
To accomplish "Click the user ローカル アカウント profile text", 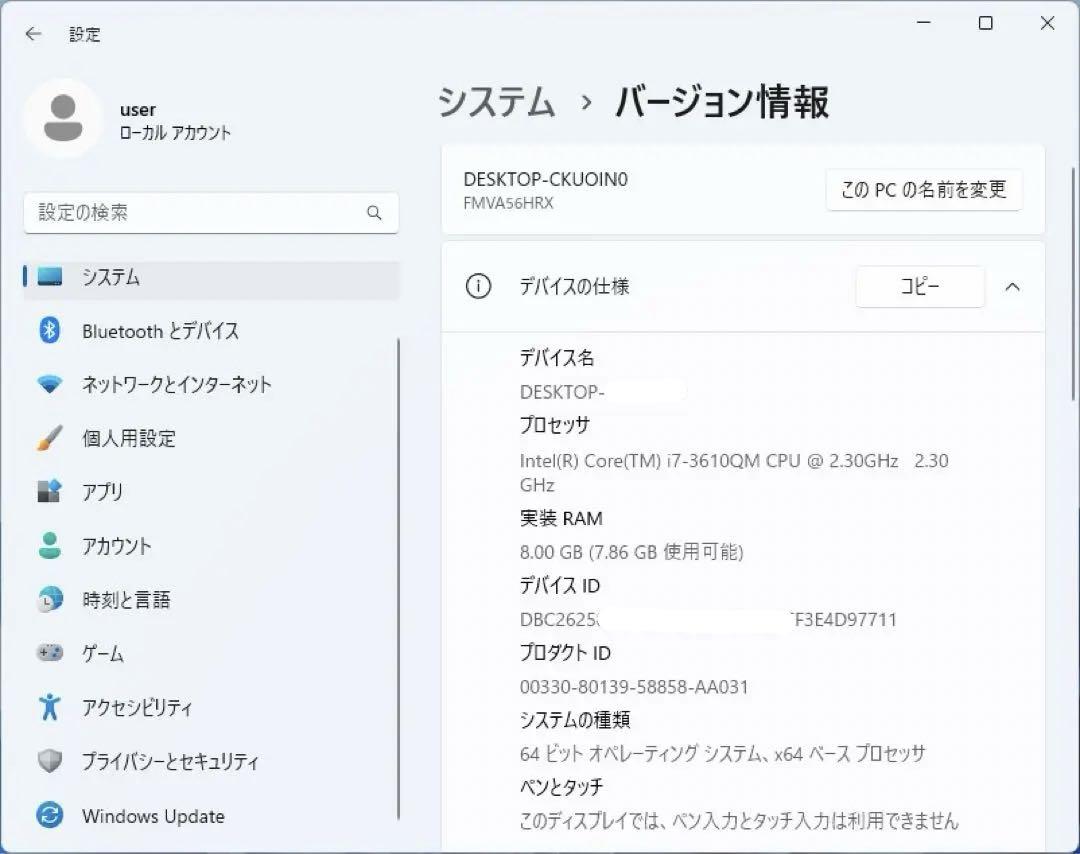I will pos(175,121).
